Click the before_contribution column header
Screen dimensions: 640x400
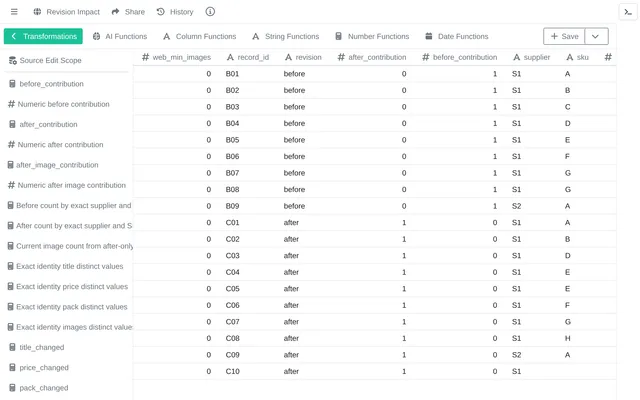coord(460,57)
